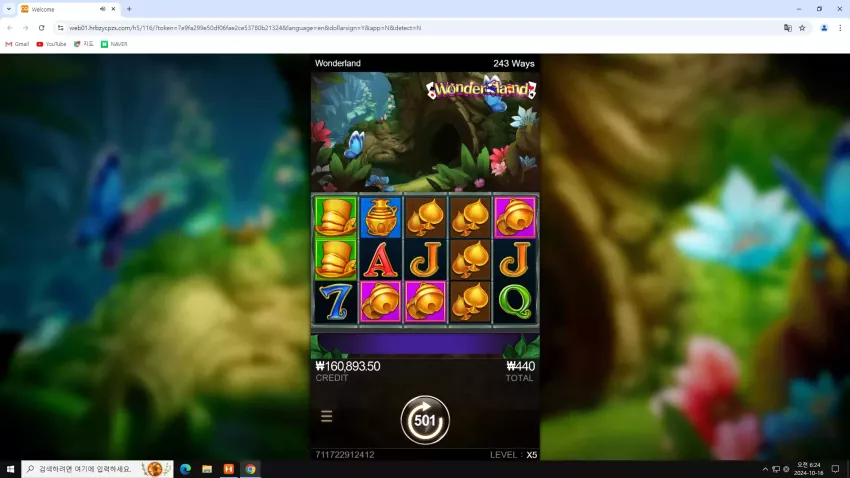Open the YouTube bookmark
This screenshot has width=850, height=478.
(51, 44)
